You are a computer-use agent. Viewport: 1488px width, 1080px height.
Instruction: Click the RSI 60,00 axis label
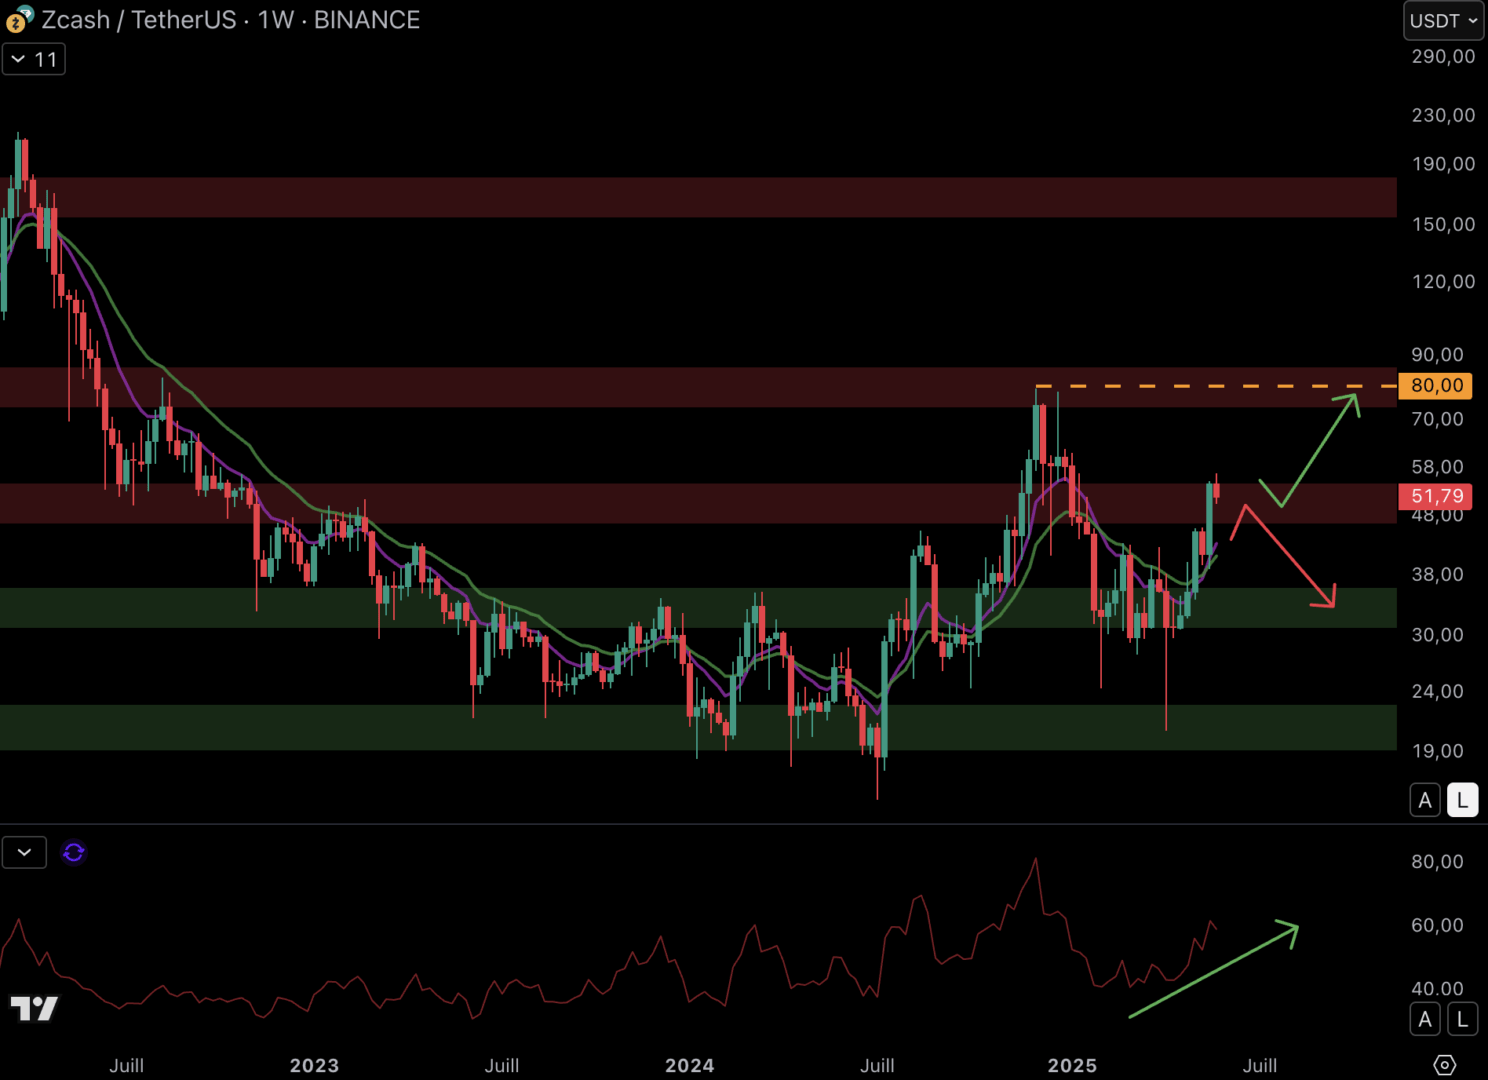pyautogui.click(x=1437, y=926)
